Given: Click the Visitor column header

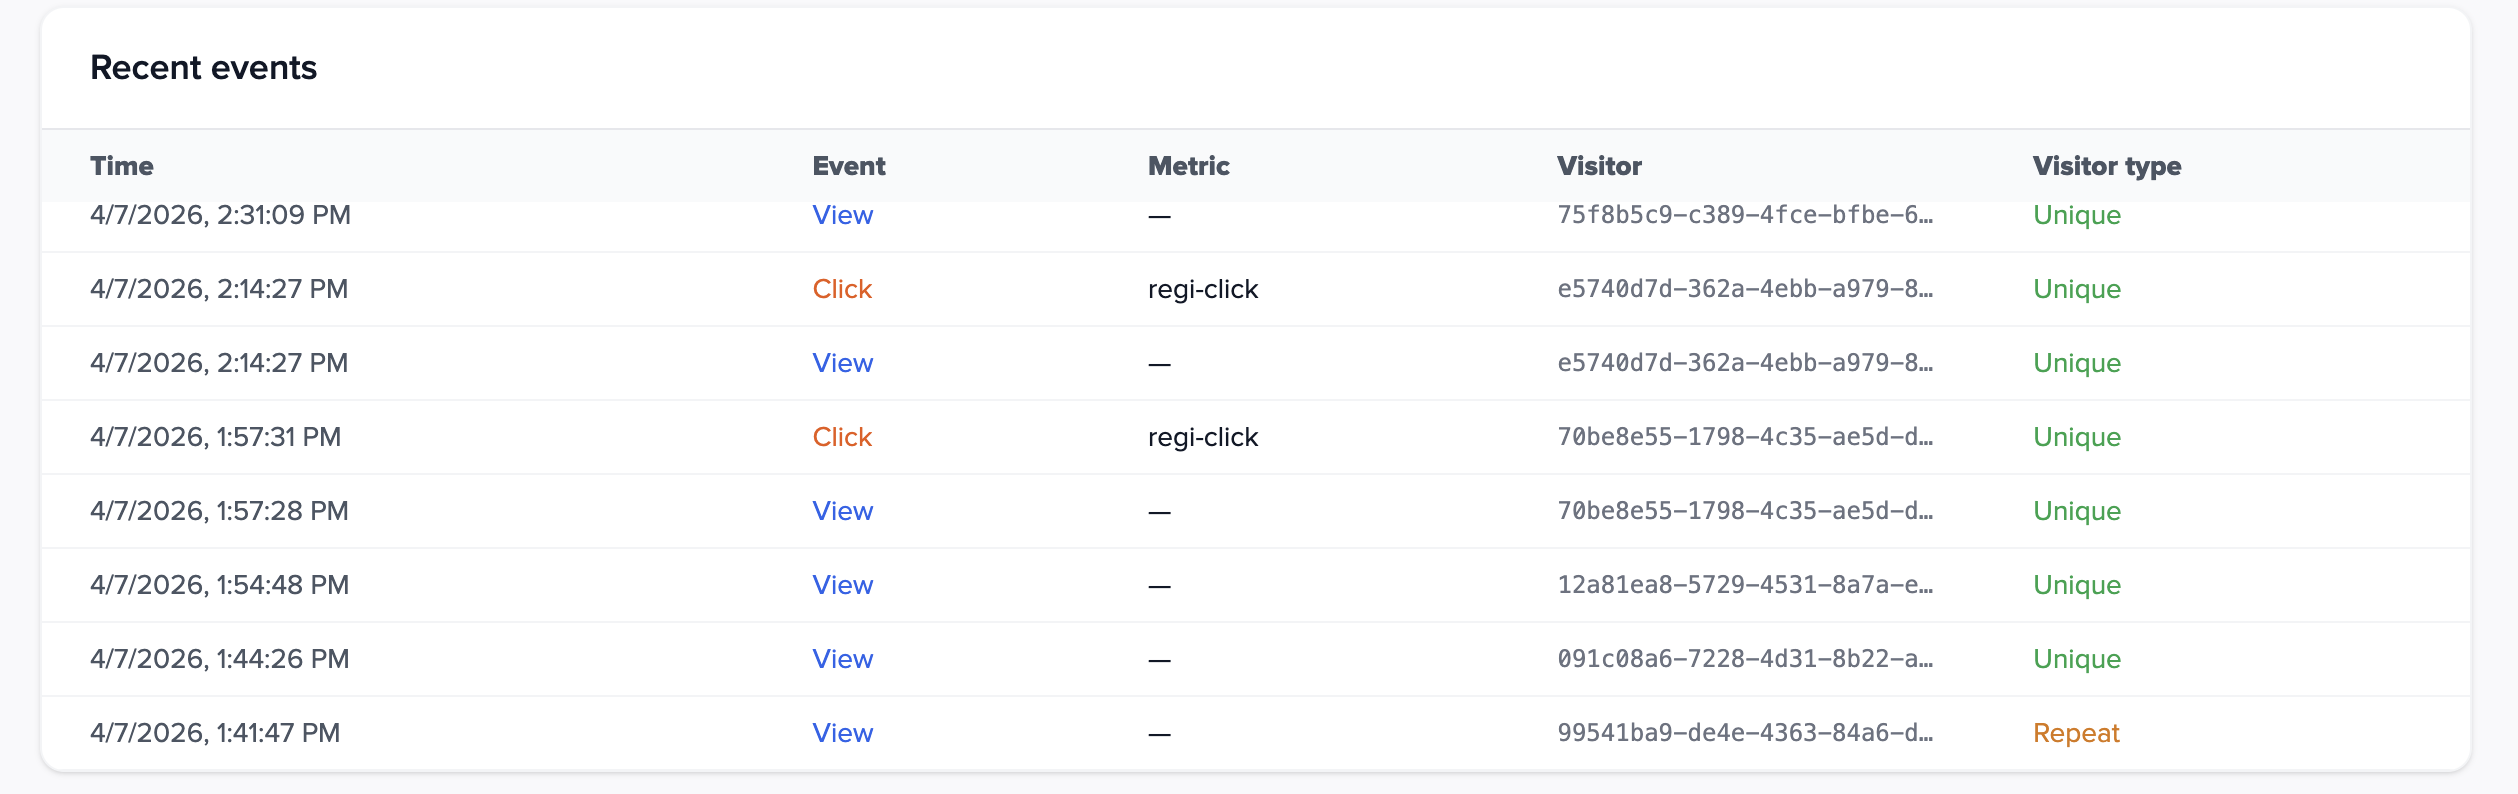Looking at the screenshot, I should click(x=1599, y=166).
